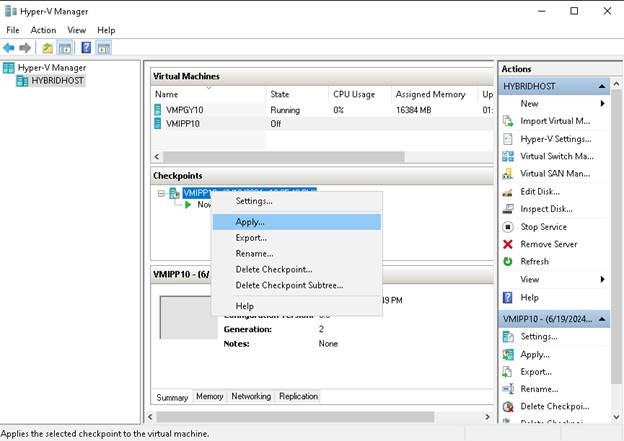Image resolution: width=624 pixels, height=441 pixels.
Task: Sort by the CPU Usage column header
Action: [360, 94]
